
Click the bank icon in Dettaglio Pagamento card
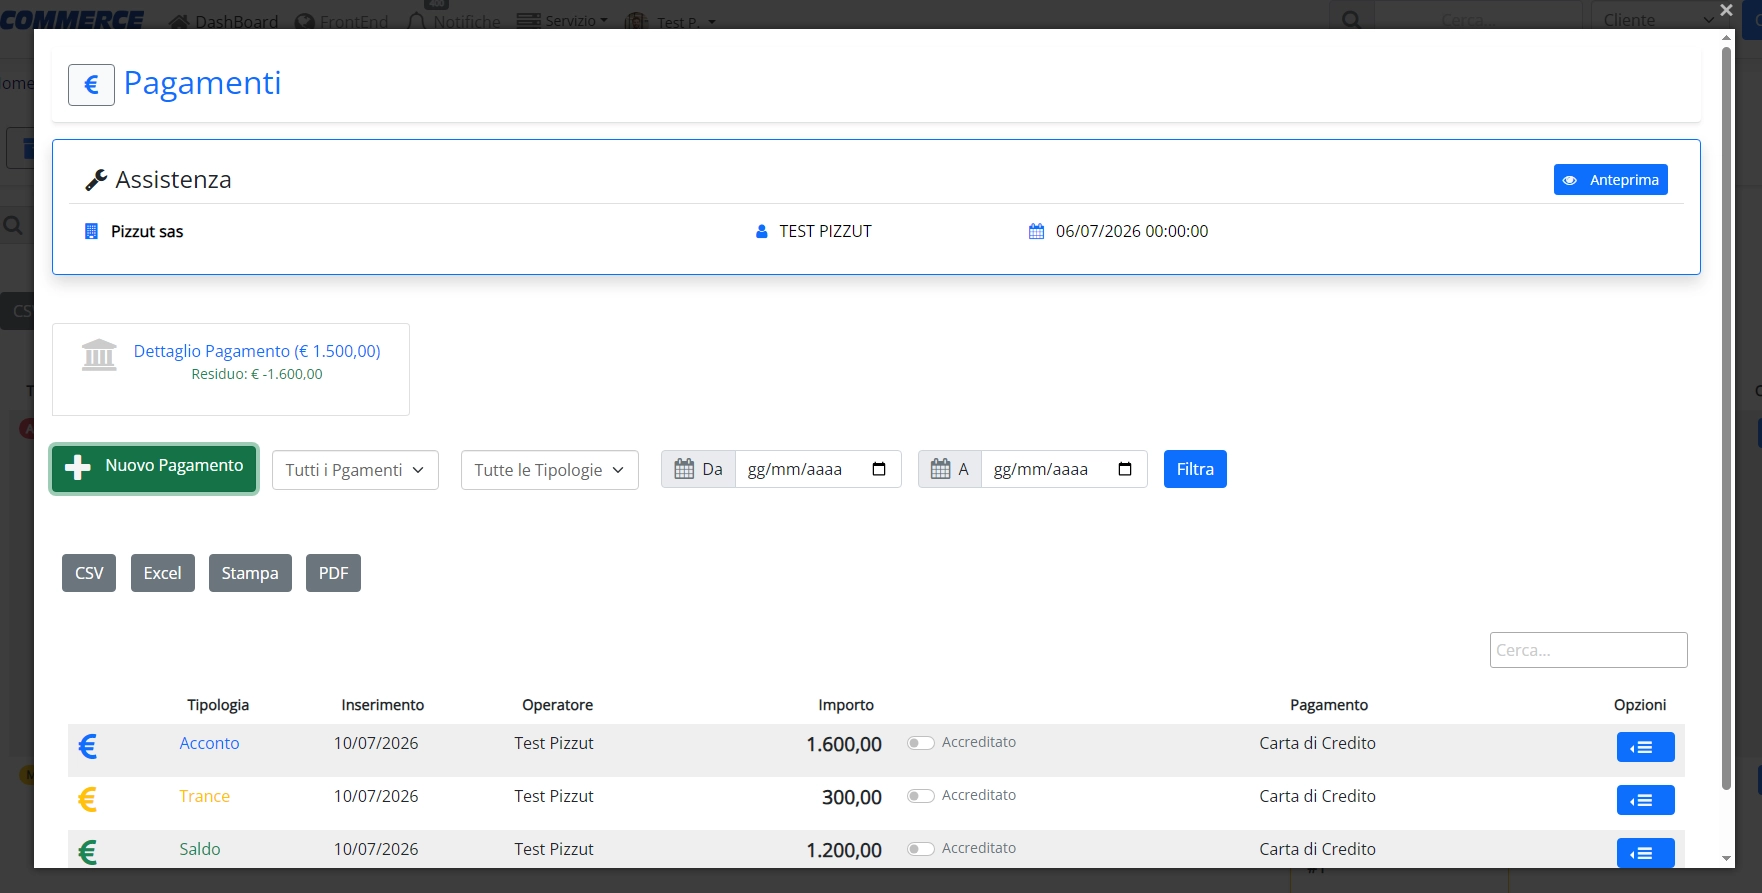click(x=99, y=355)
